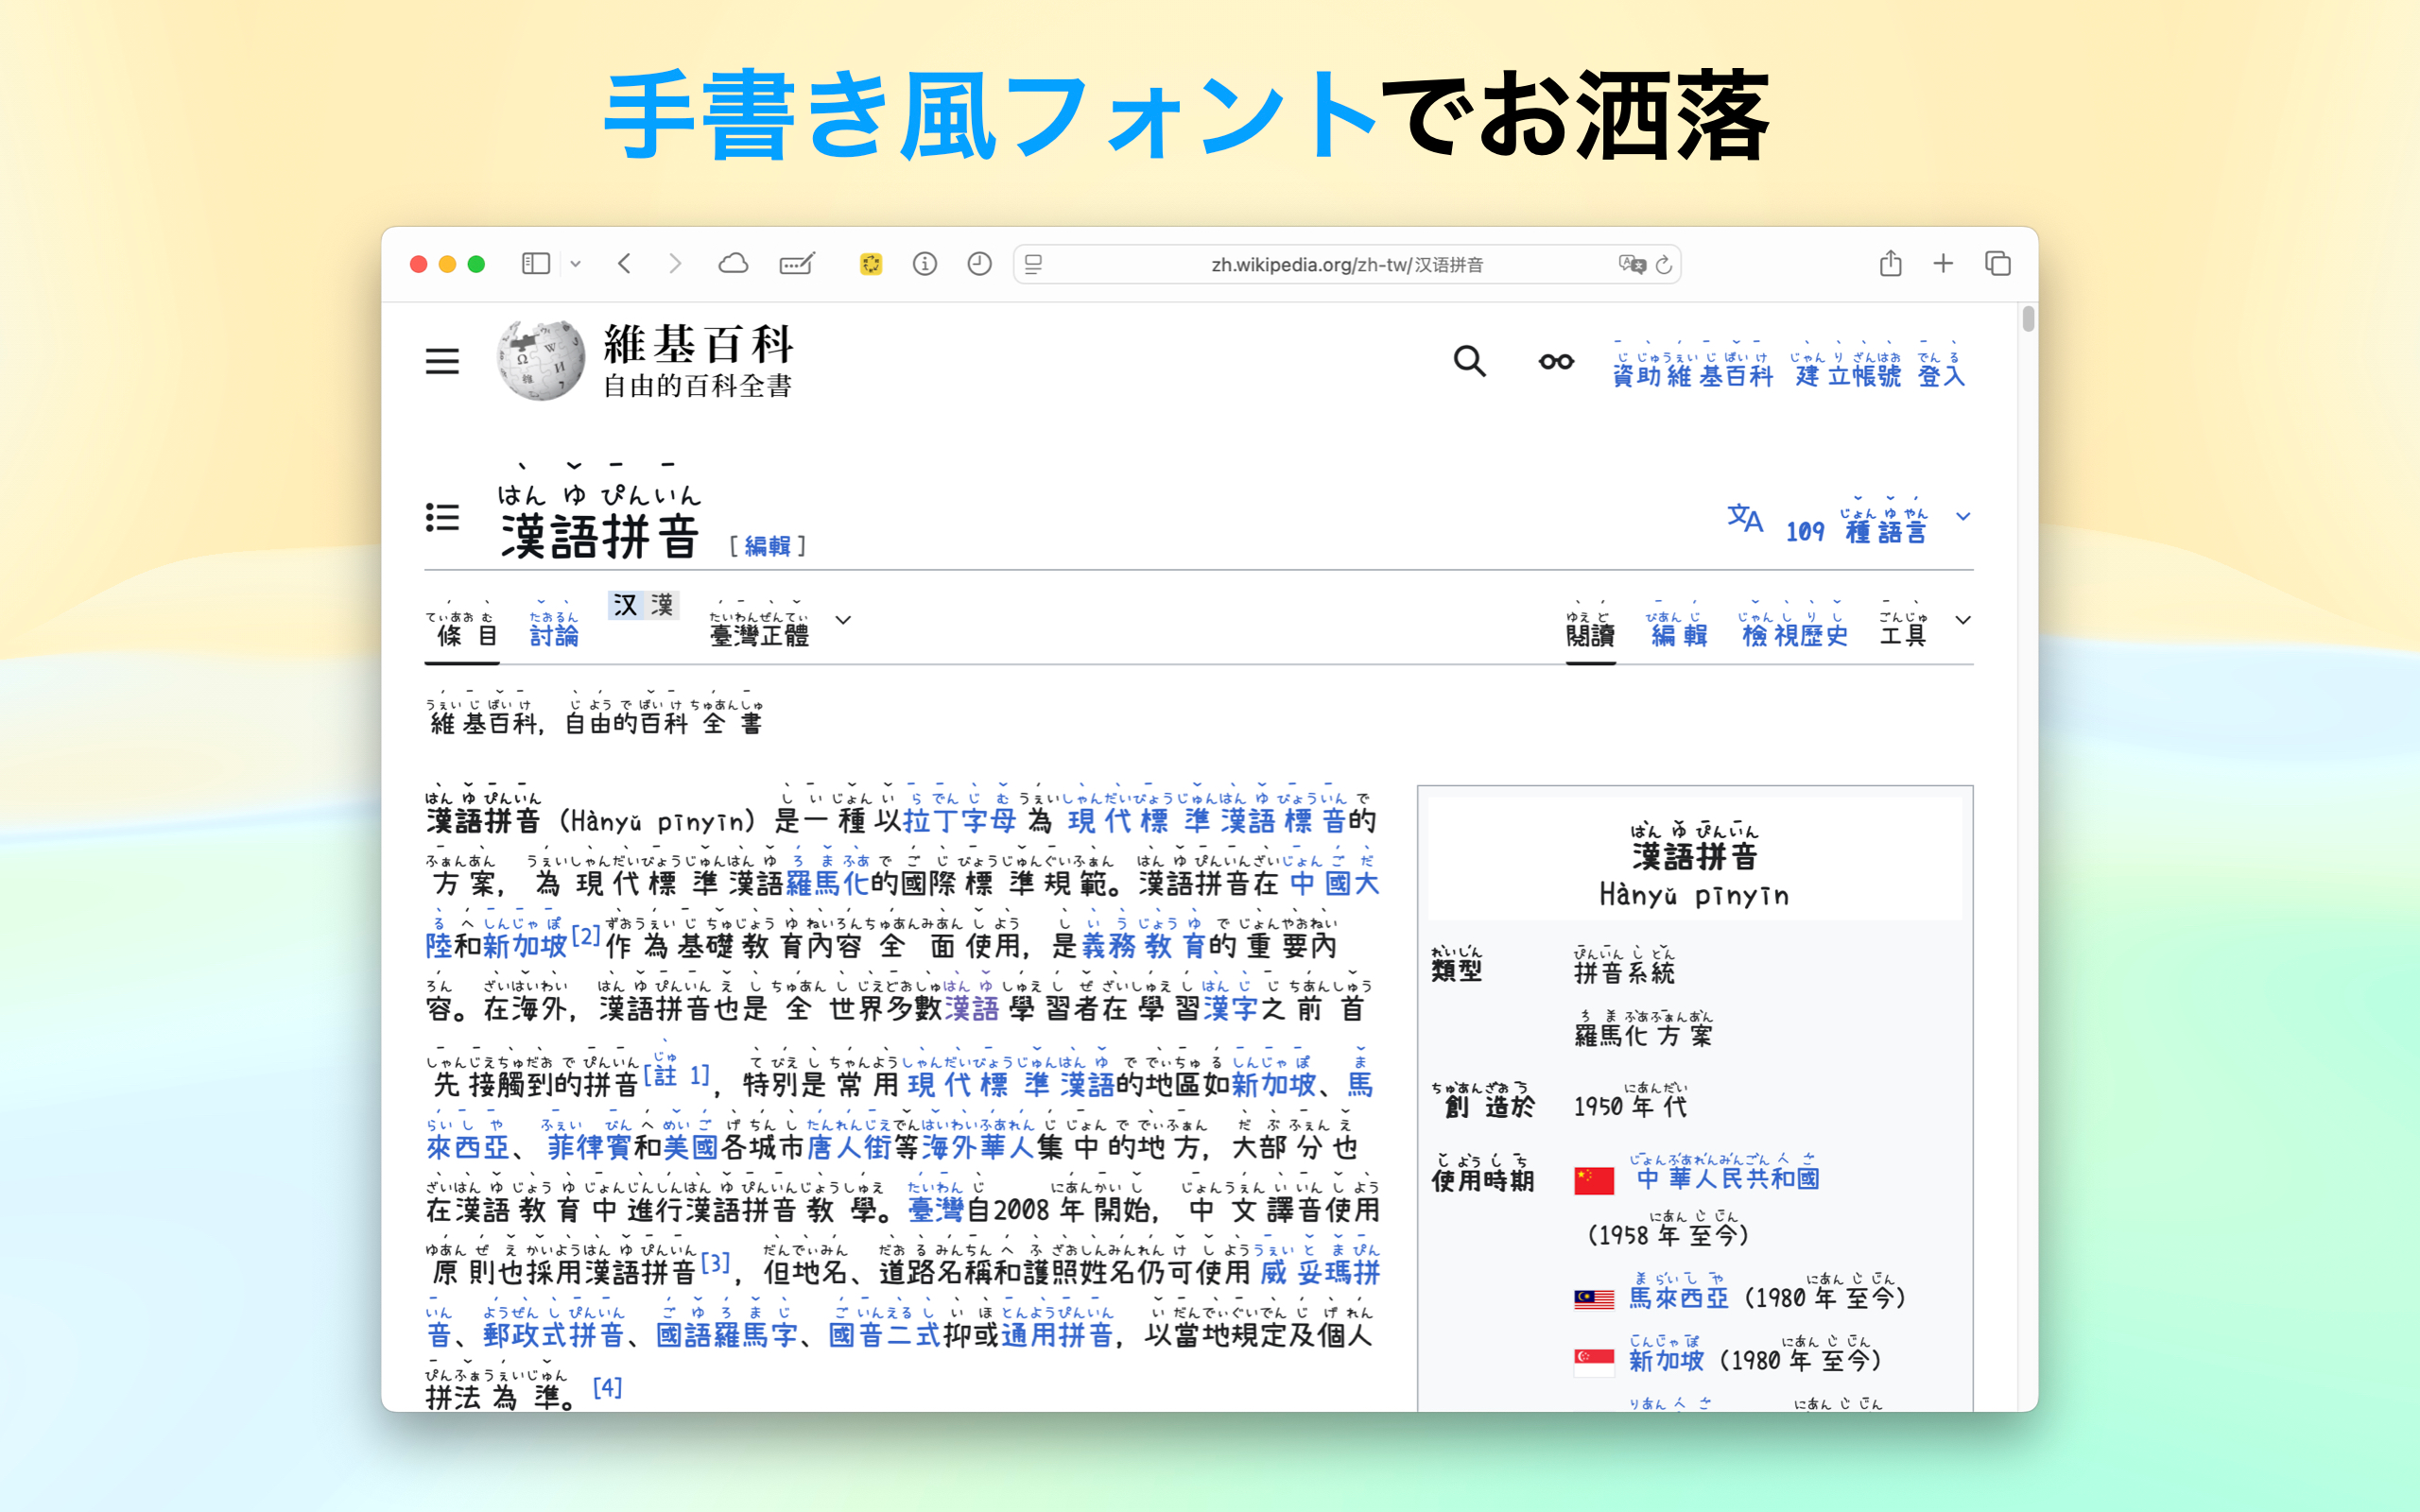Open the 新加坡 link after 和
This screenshot has height=1512, width=2420.
tap(524, 946)
